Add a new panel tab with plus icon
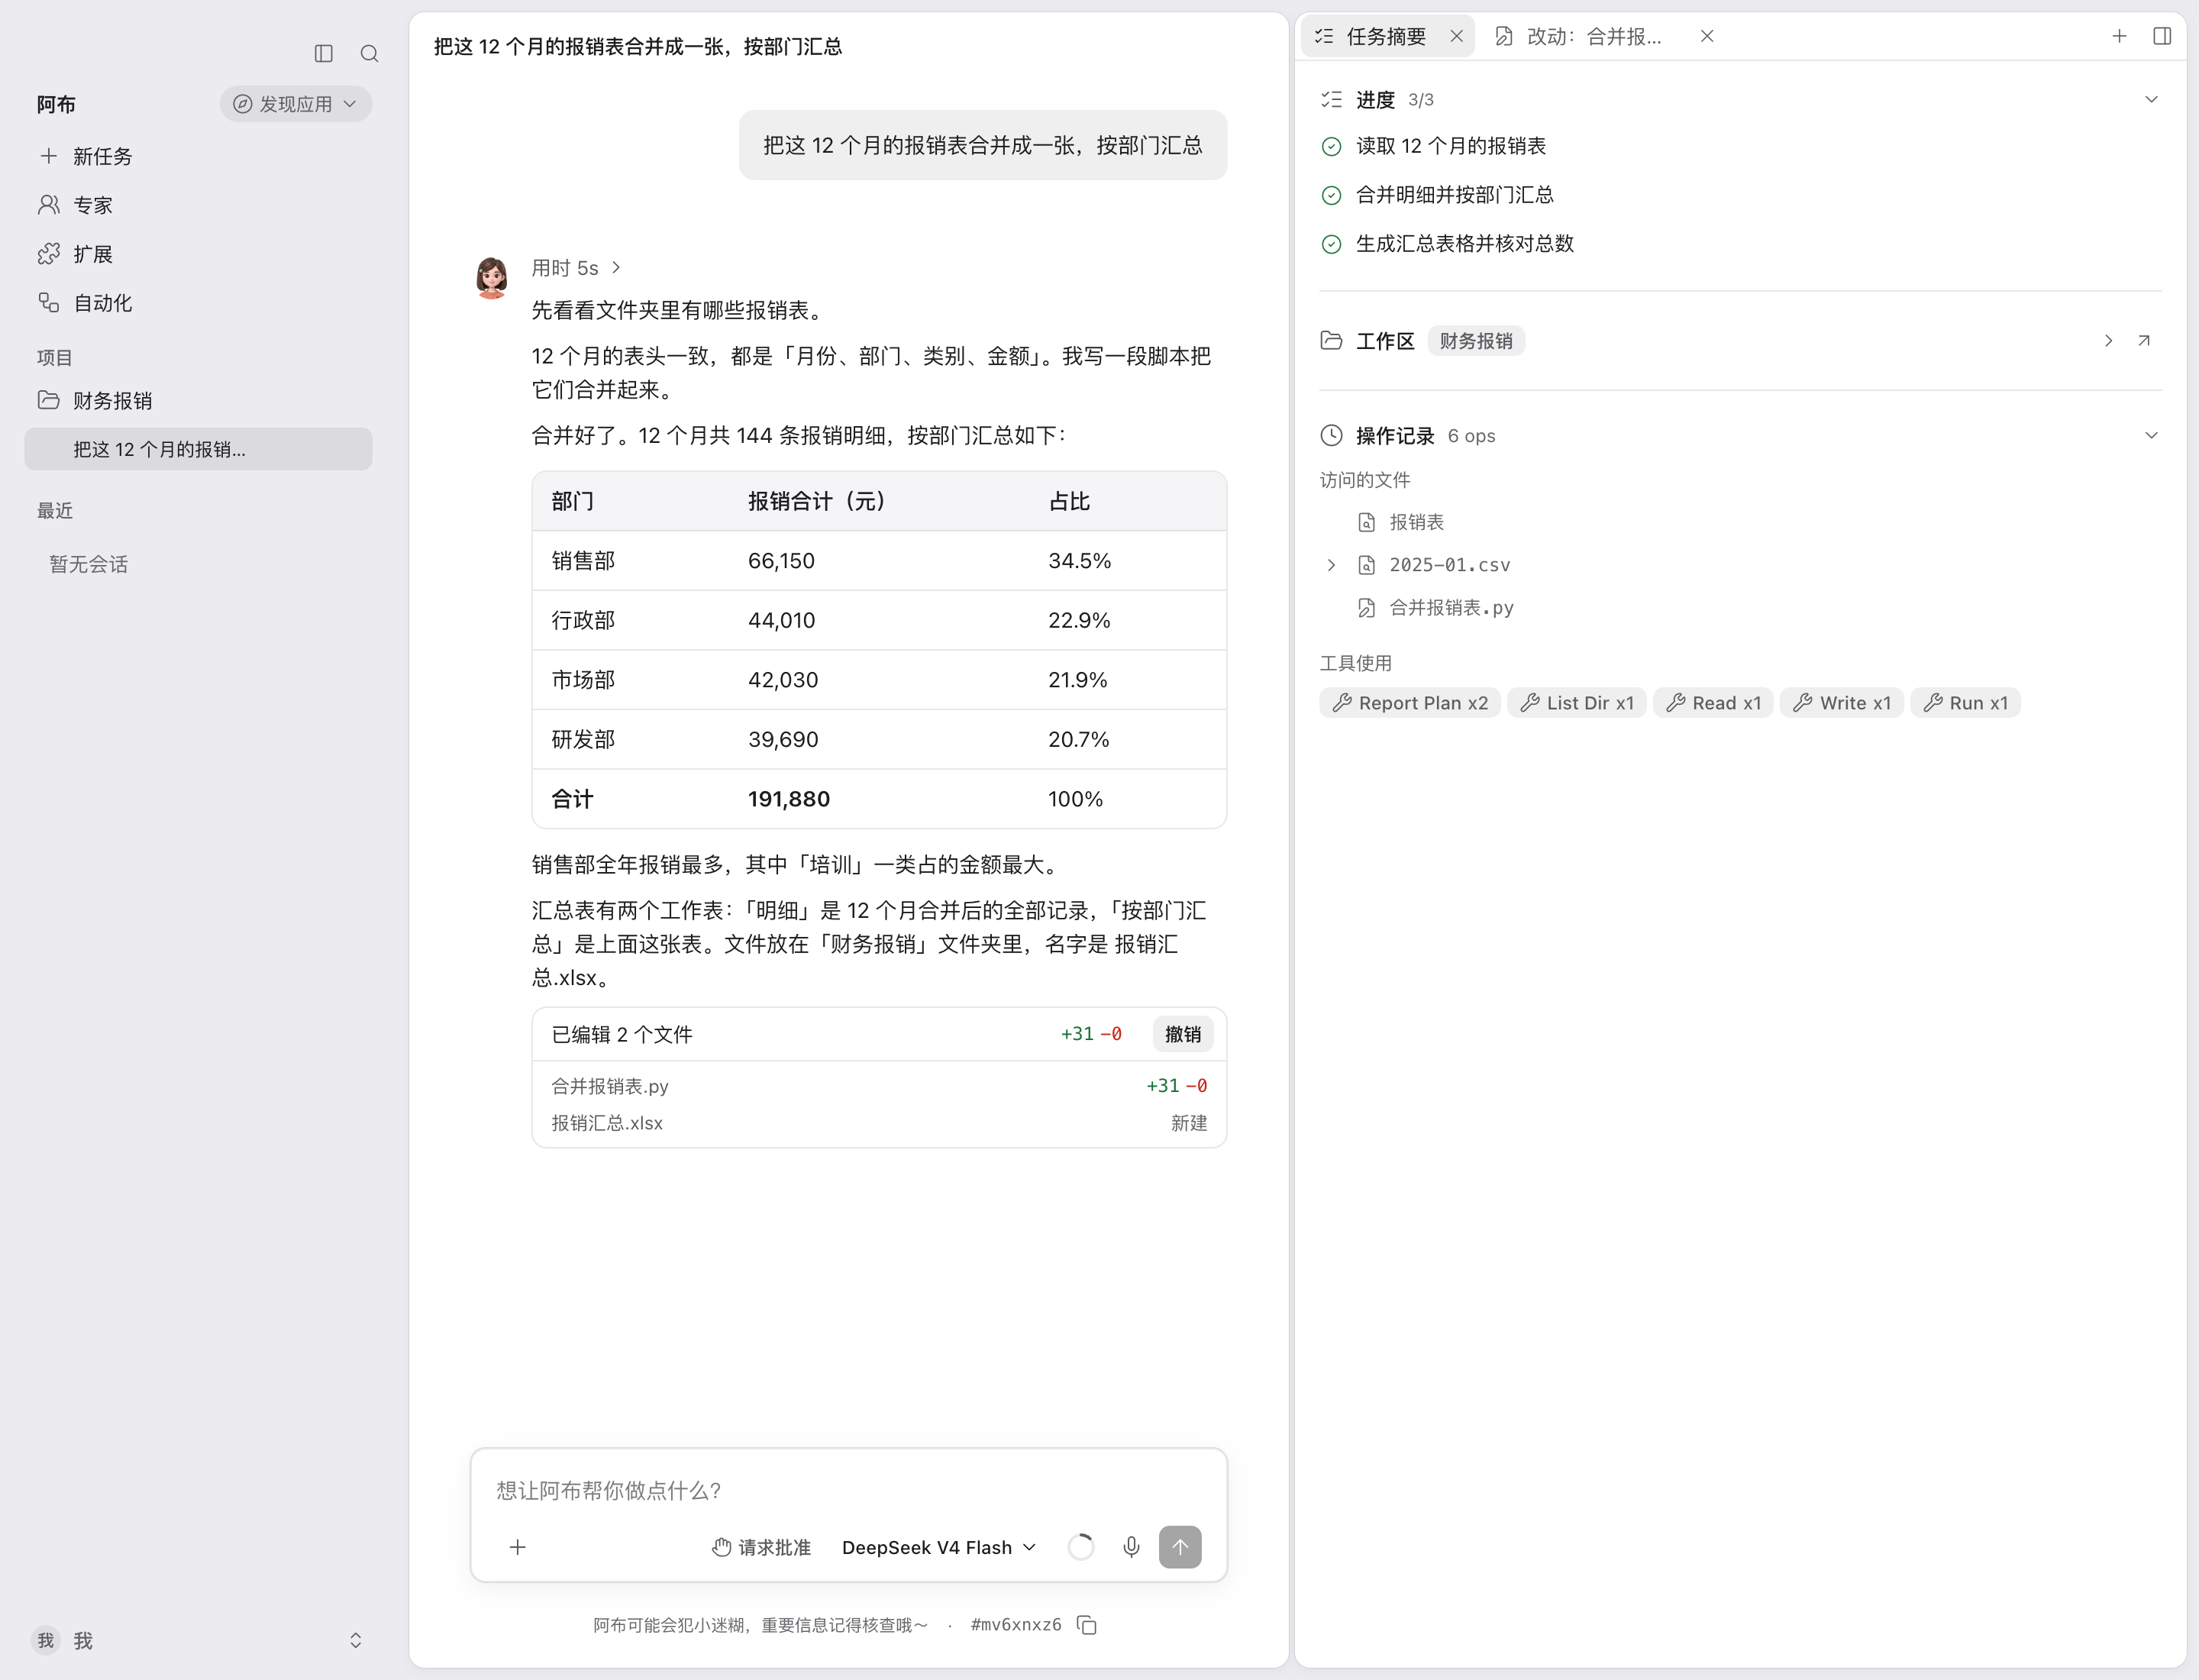 coord(2119,36)
